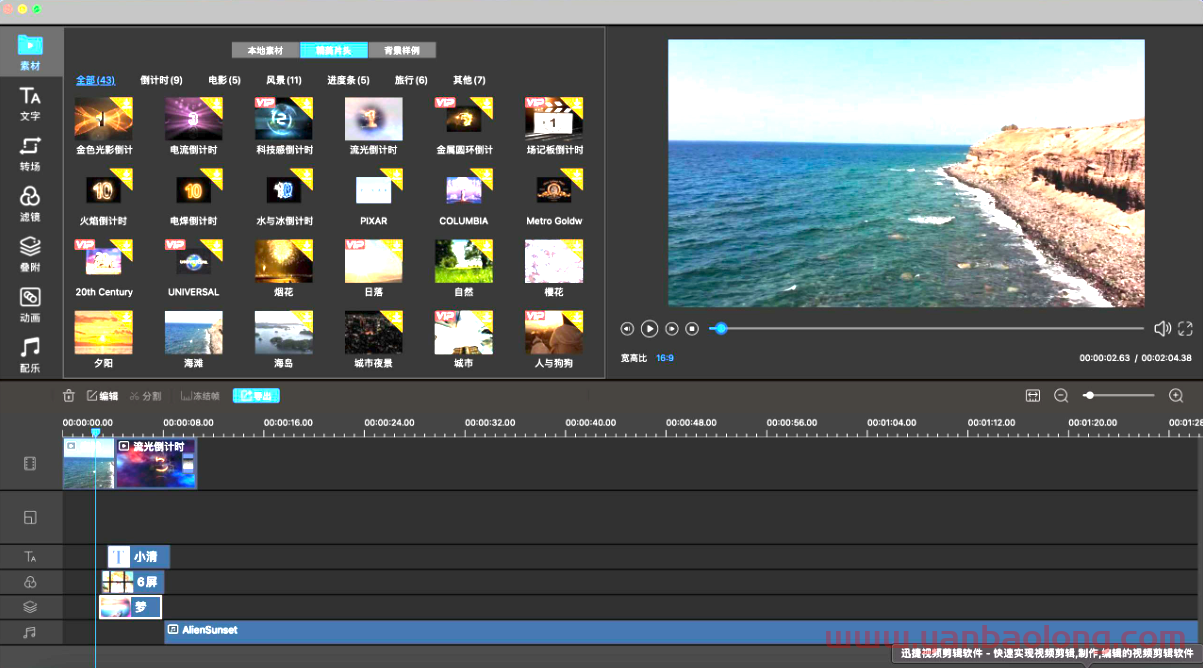Open the 配乐 music panel
Image resolution: width=1203 pixels, height=668 pixels.
click(x=30, y=354)
